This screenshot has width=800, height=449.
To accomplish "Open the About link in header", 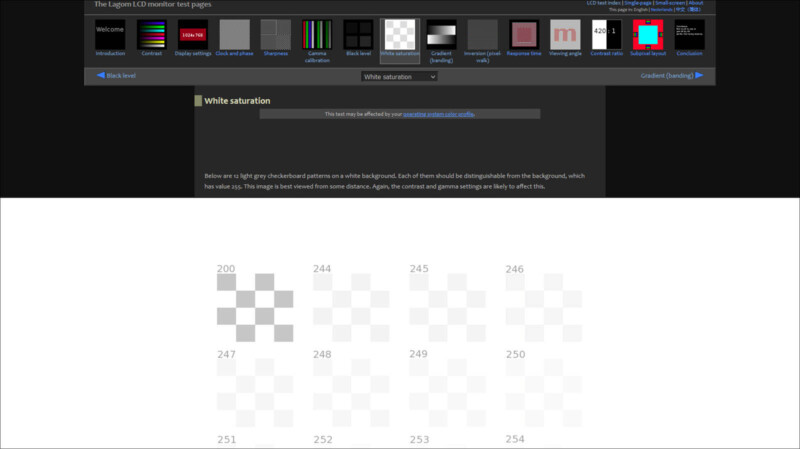I will tap(695, 3).
